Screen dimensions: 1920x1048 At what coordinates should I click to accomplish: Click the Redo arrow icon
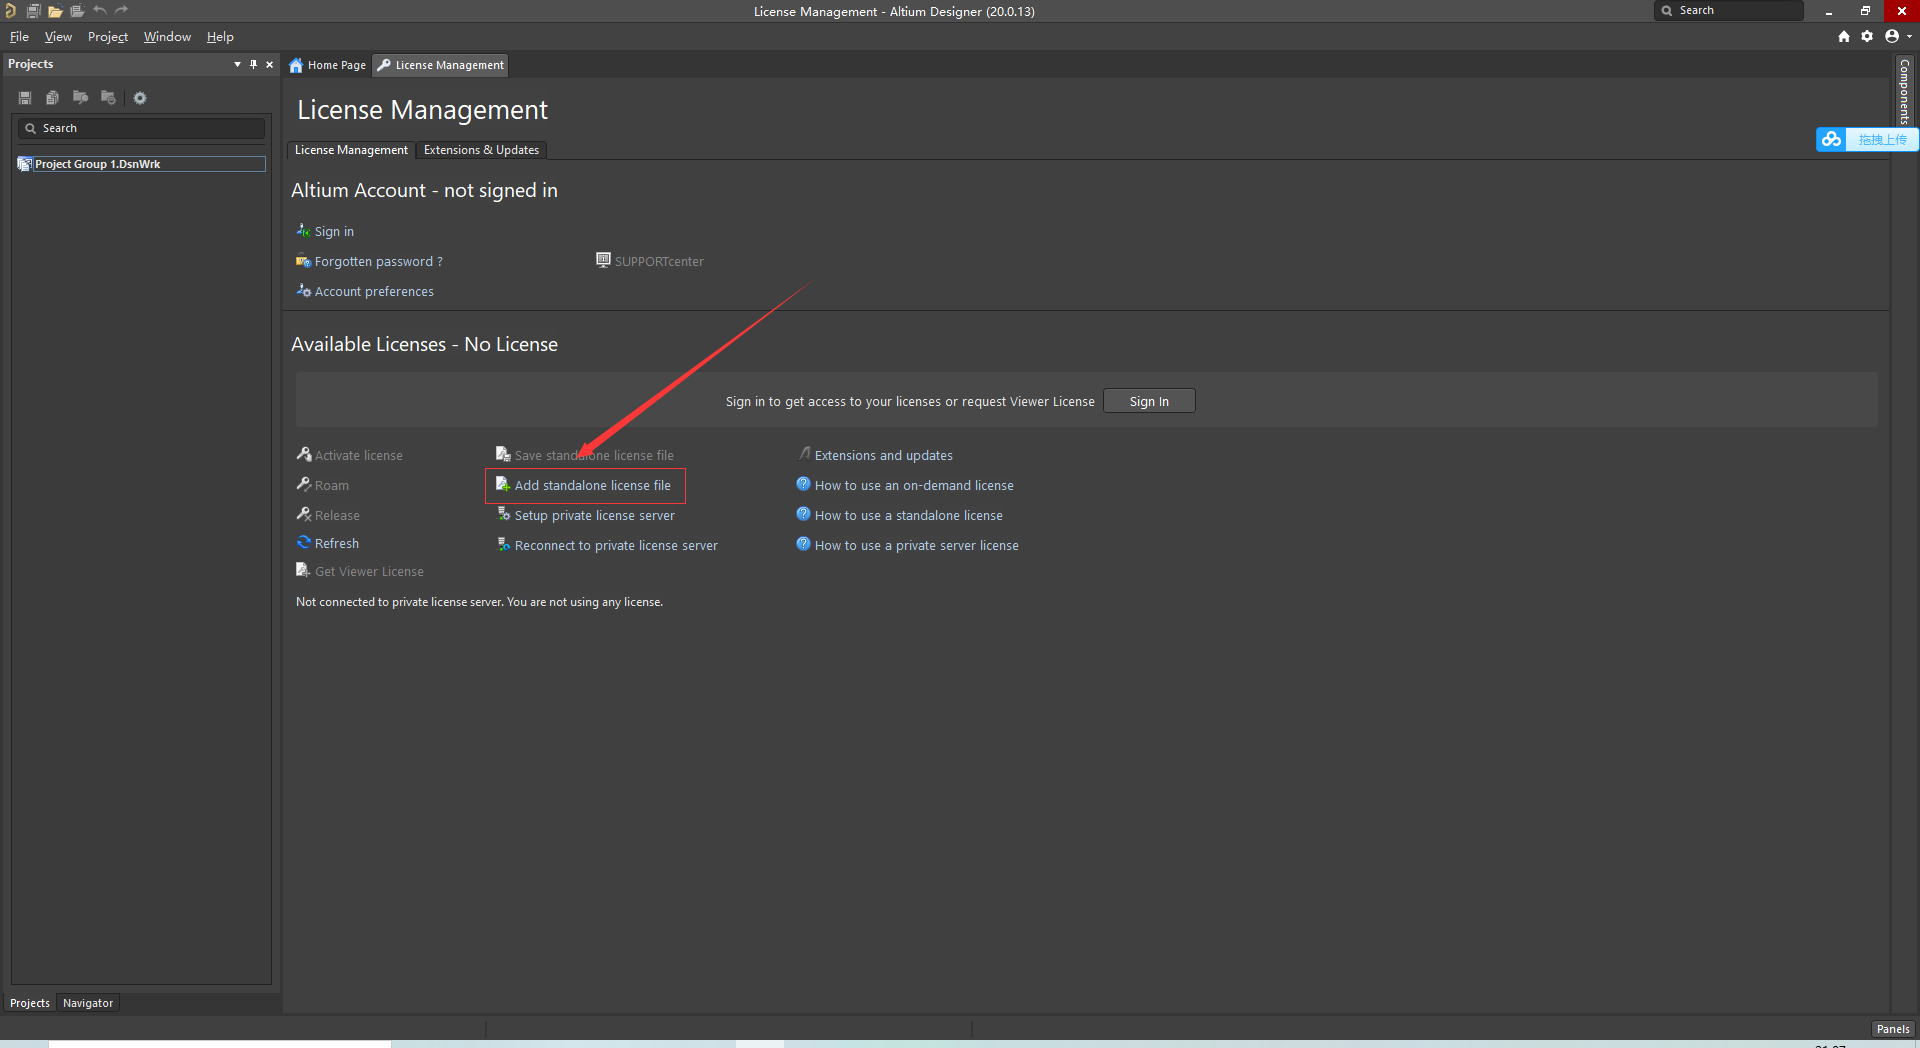pos(122,10)
